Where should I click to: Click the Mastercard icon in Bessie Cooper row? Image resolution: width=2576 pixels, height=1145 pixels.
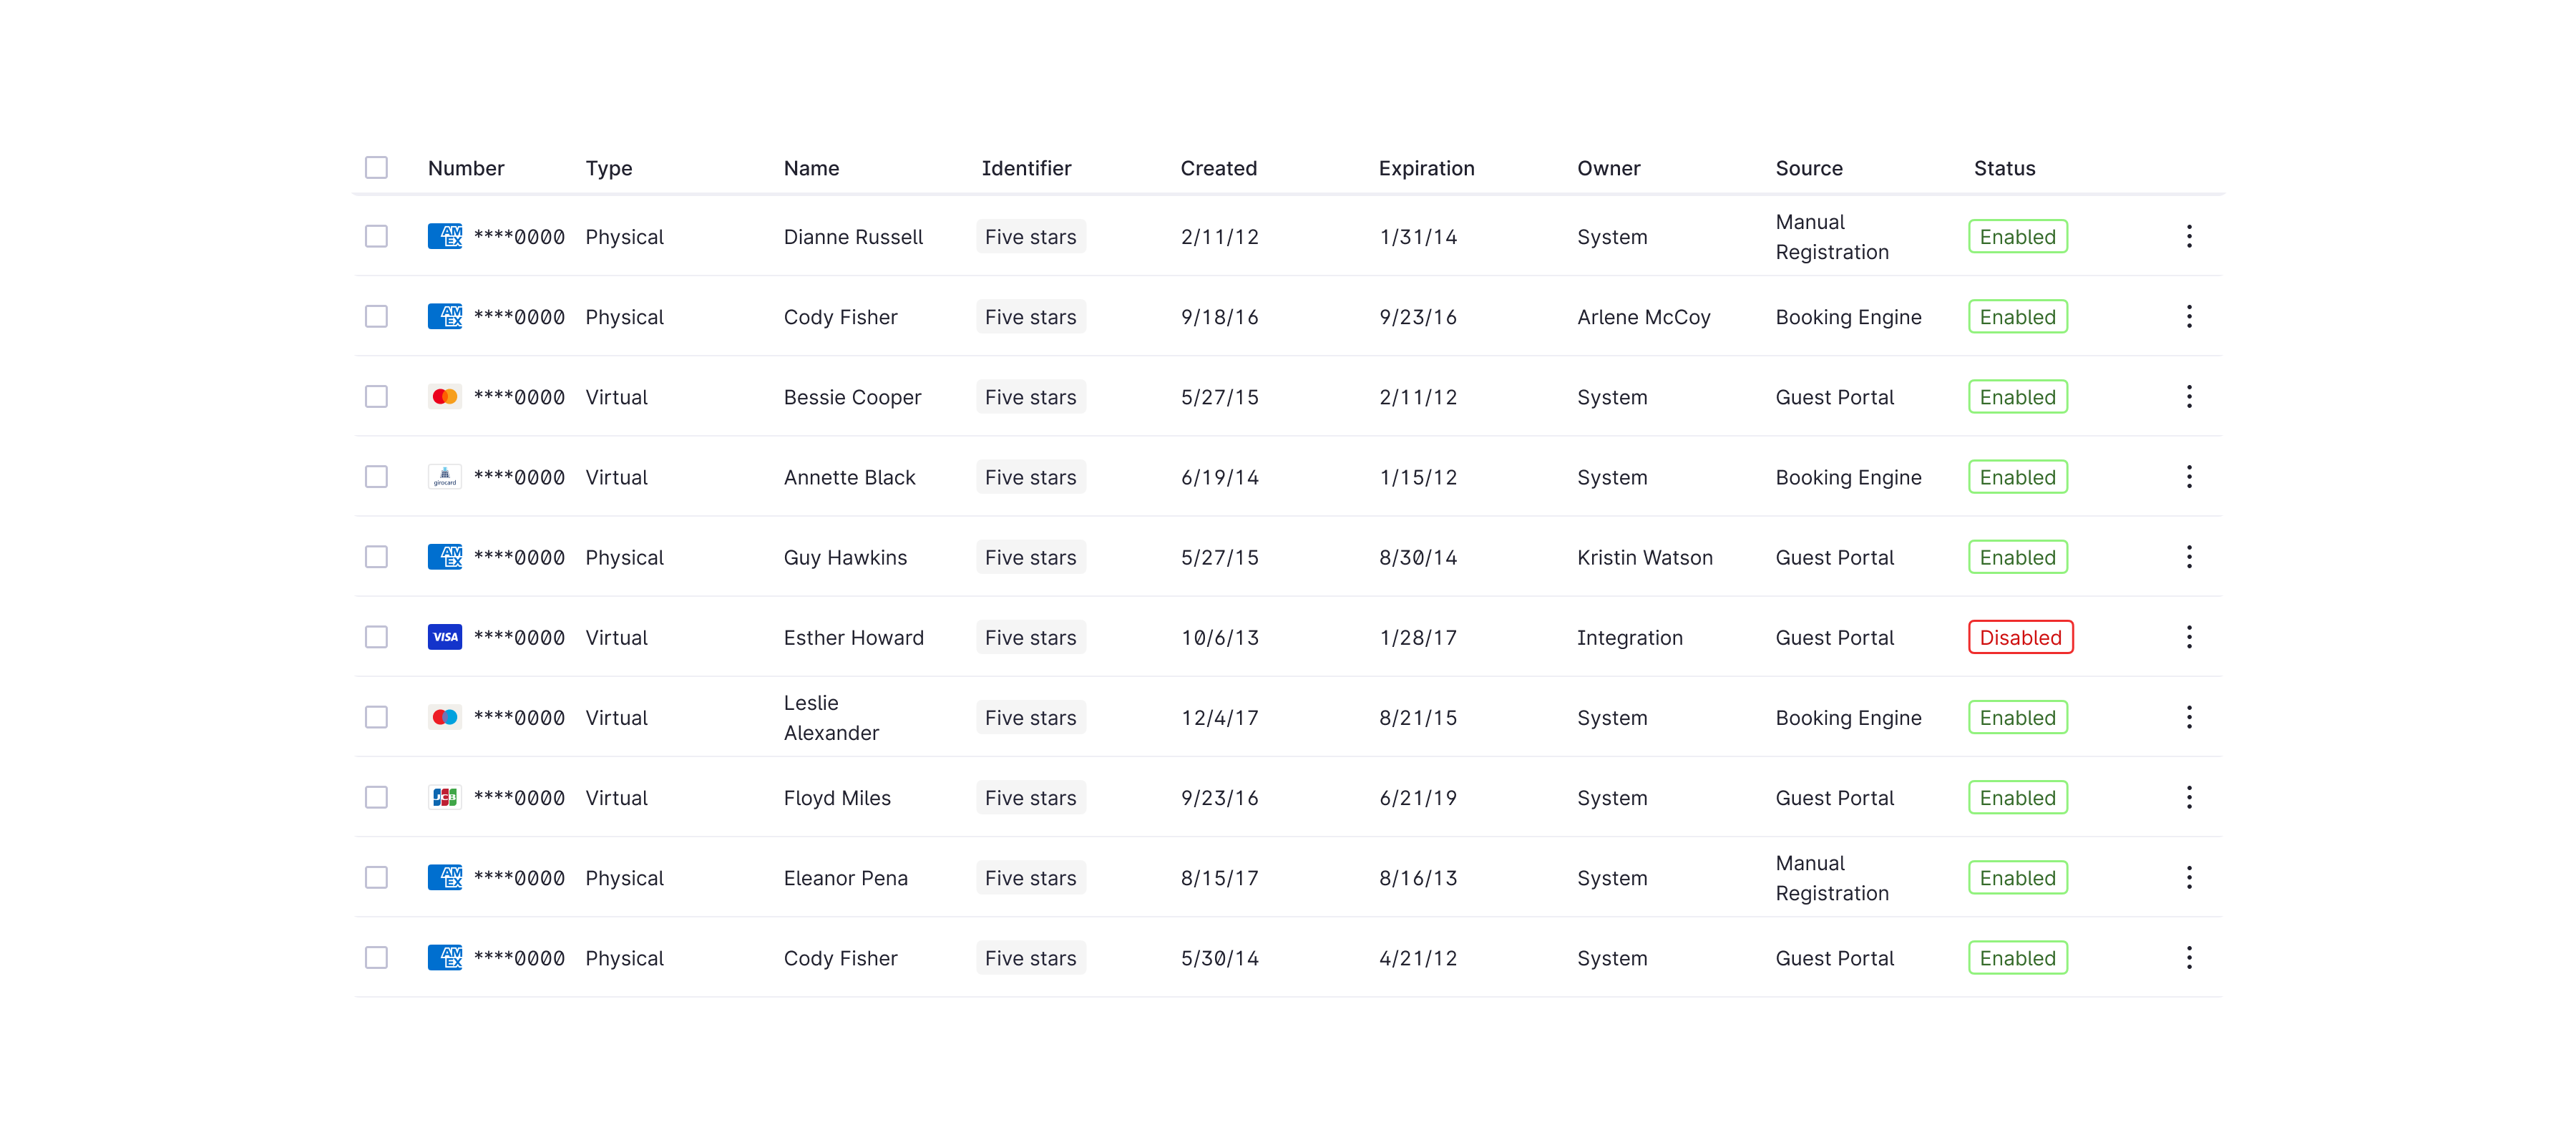tap(444, 397)
